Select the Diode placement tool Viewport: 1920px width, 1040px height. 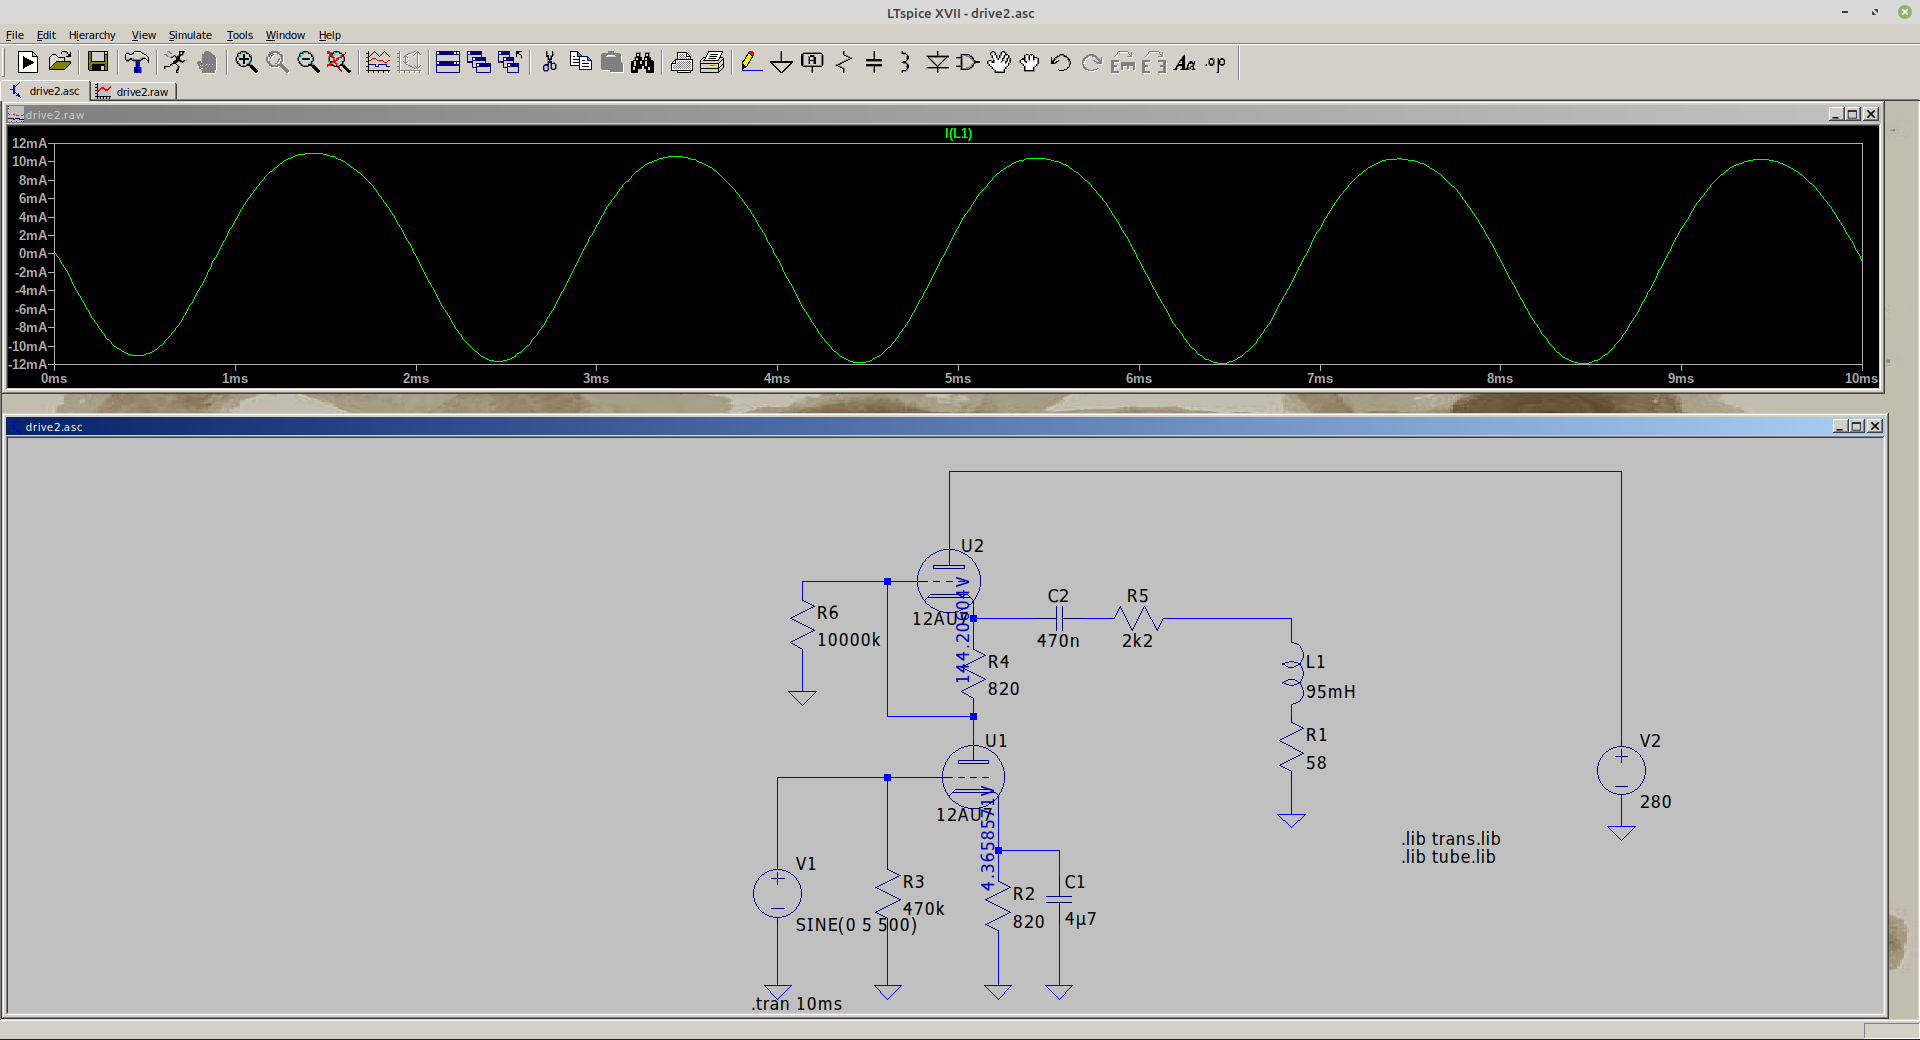[x=937, y=62]
